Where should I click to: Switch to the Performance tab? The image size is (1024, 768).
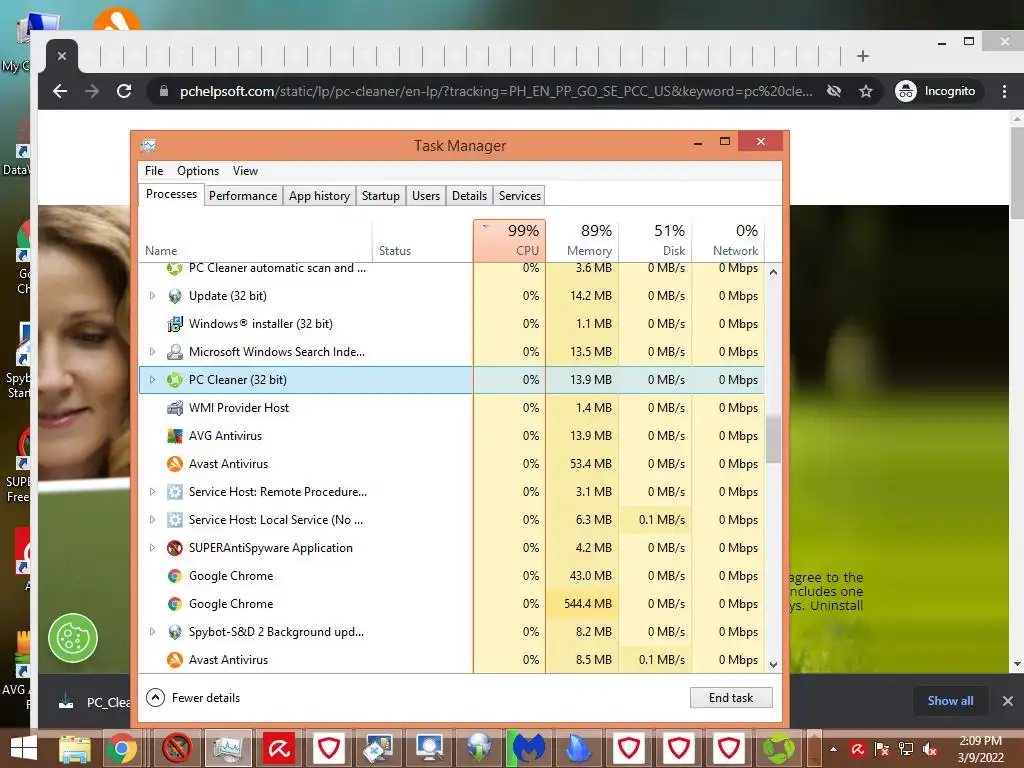point(243,196)
